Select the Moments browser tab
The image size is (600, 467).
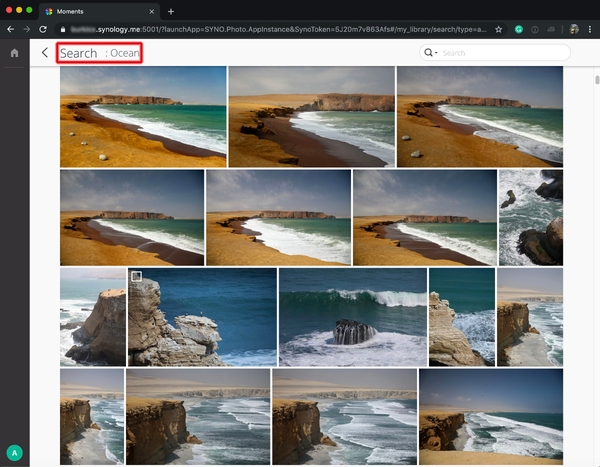point(99,11)
